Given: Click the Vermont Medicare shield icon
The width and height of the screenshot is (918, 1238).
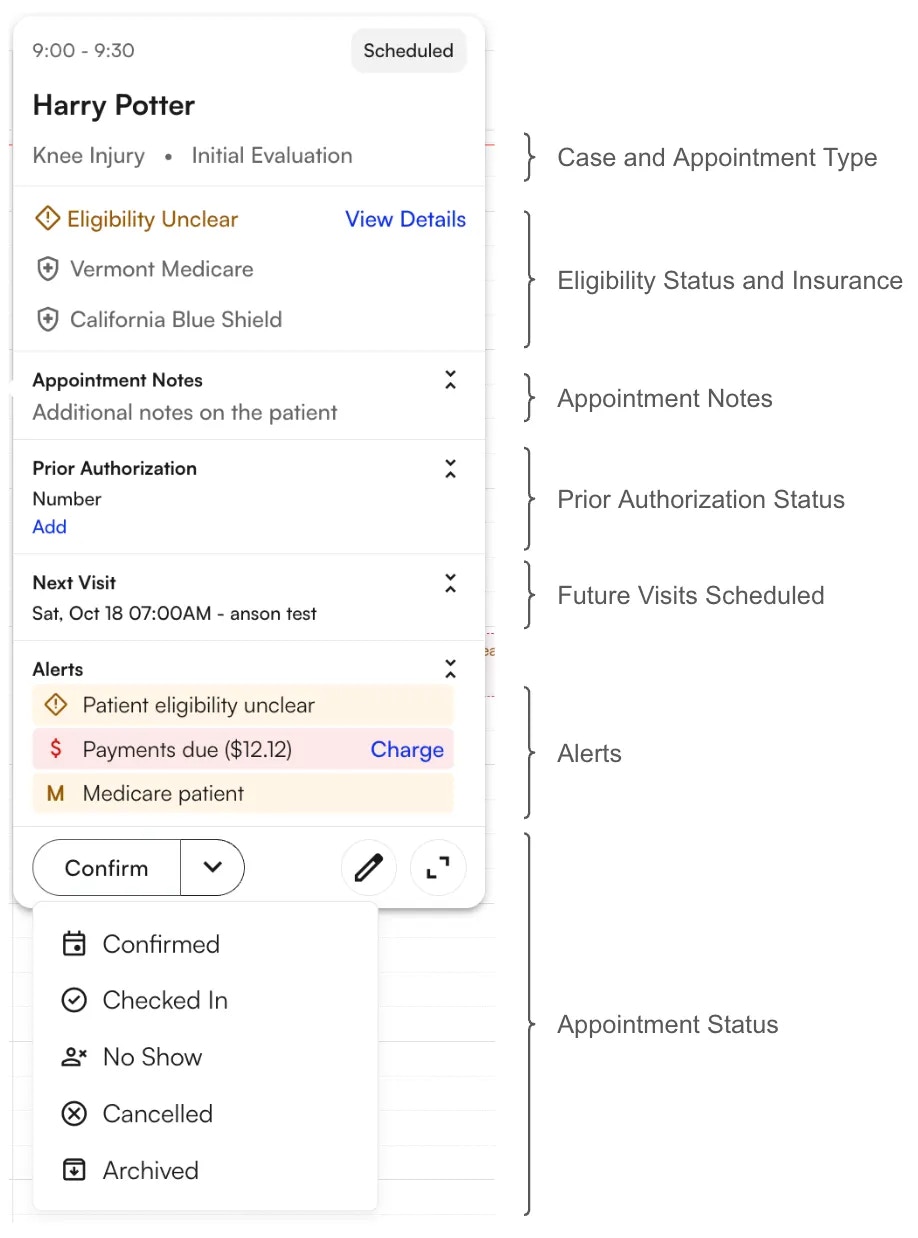Looking at the screenshot, I should (47, 269).
